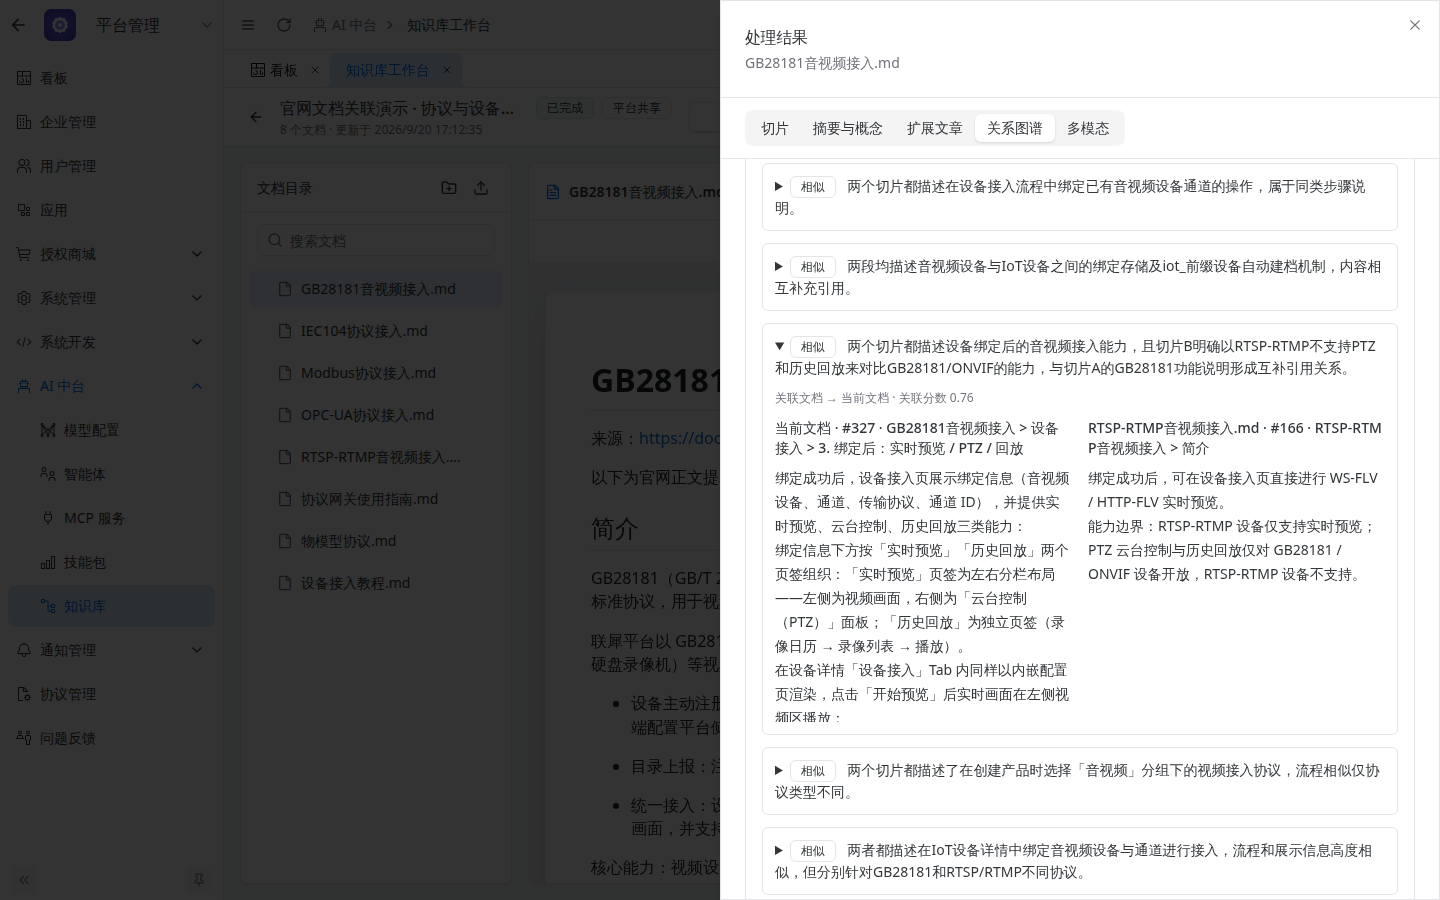The height and width of the screenshot is (900, 1440).
Task: Expand relation about GB28181和RTSP/RTMP不同协议
Action: coord(1080,861)
